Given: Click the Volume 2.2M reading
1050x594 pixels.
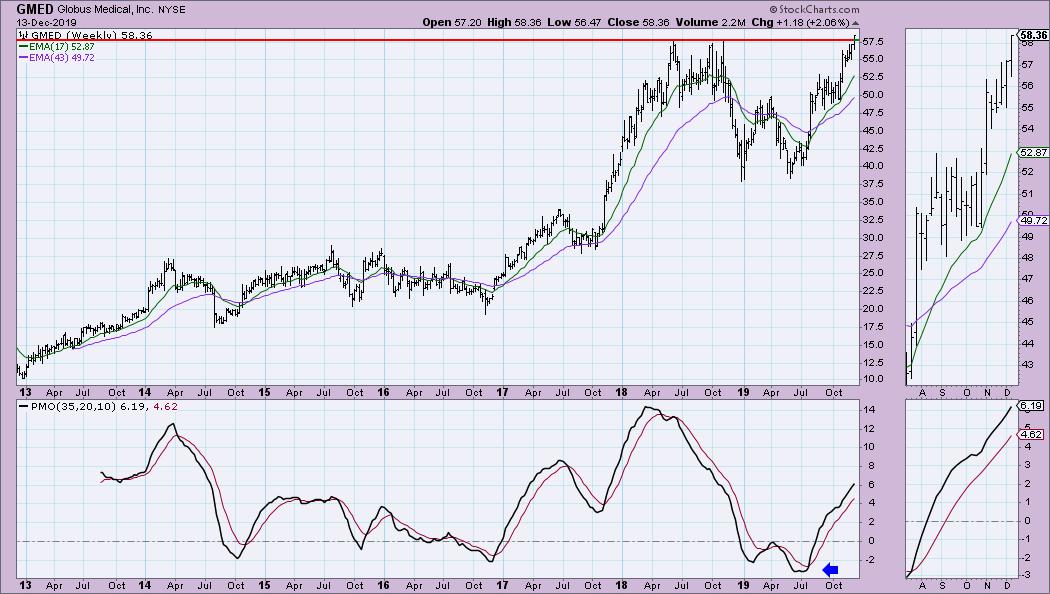Looking at the screenshot, I should tap(710, 22).
